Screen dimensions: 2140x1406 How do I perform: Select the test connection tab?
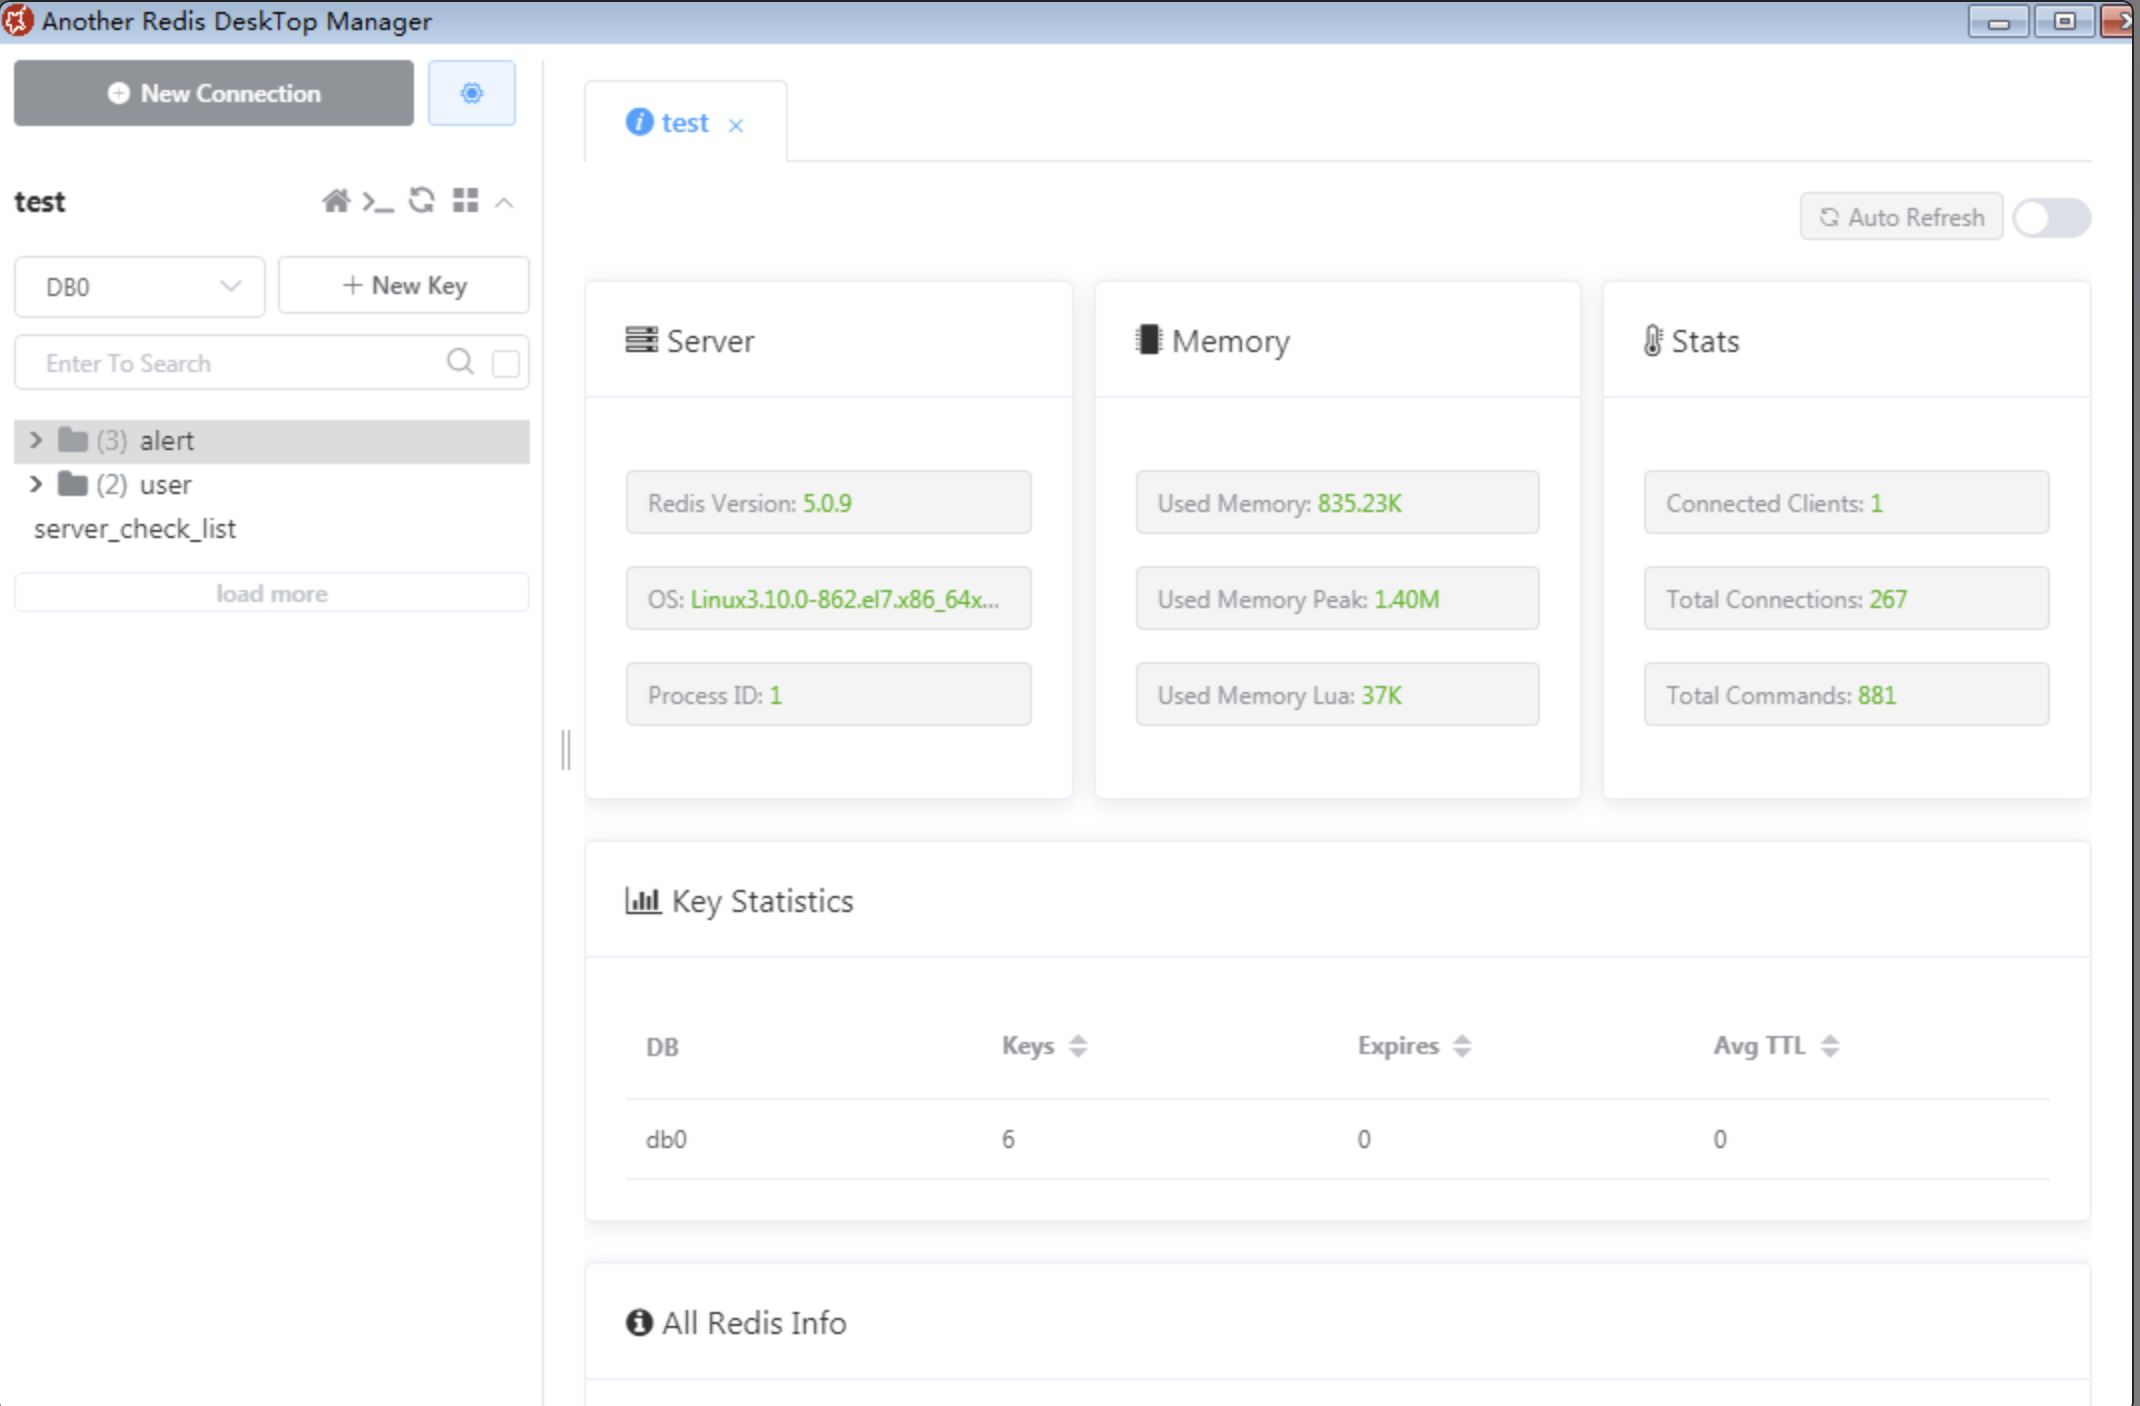tap(683, 121)
